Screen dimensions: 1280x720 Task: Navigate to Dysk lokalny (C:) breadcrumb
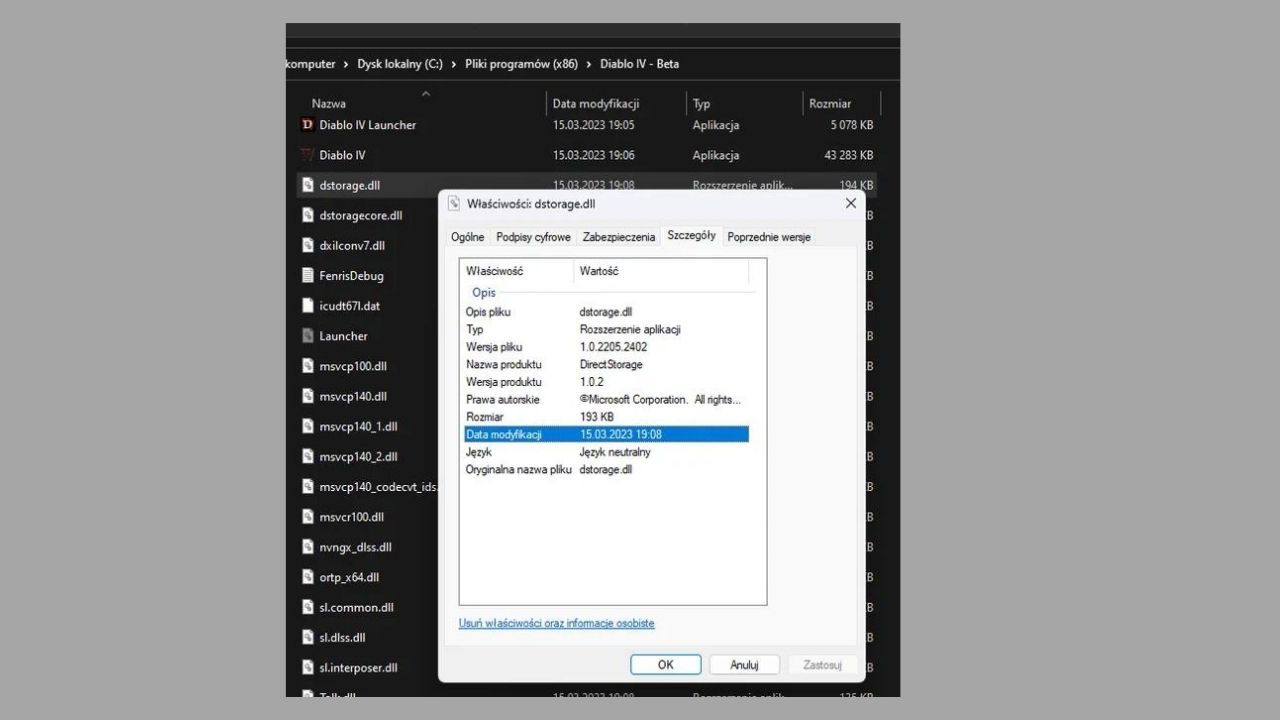[x=400, y=64]
